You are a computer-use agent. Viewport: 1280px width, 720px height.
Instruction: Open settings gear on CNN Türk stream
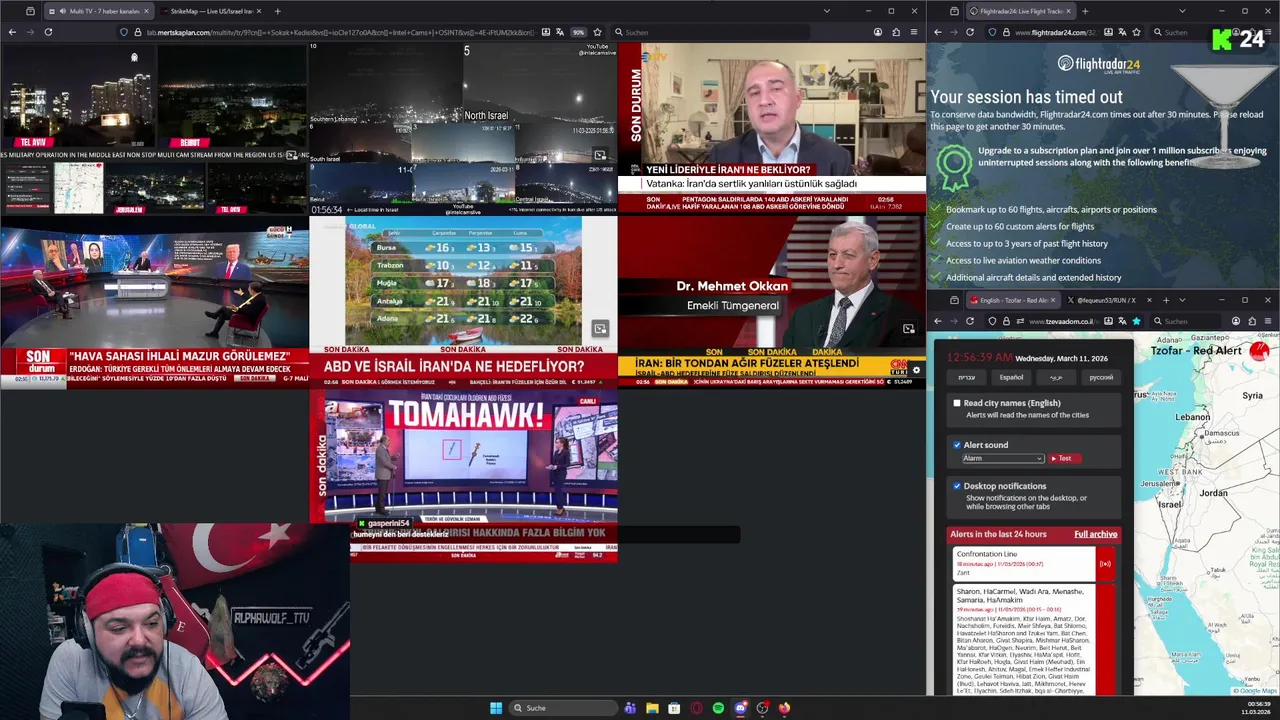916,370
